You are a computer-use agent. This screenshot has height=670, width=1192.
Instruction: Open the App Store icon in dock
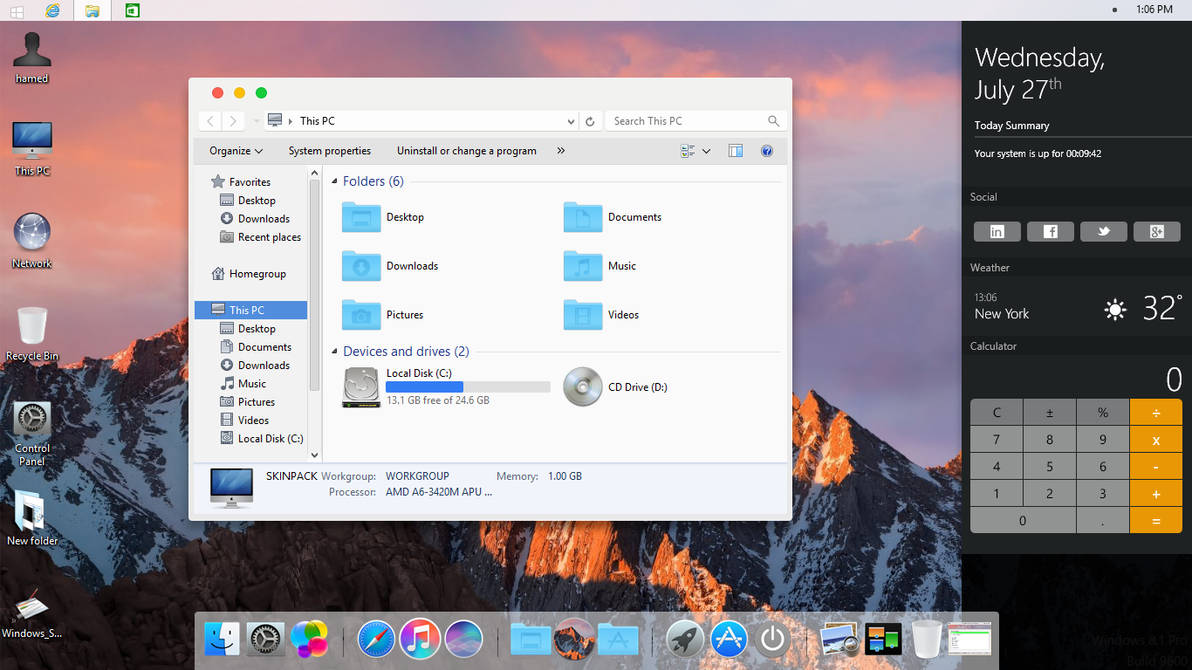click(x=729, y=639)
